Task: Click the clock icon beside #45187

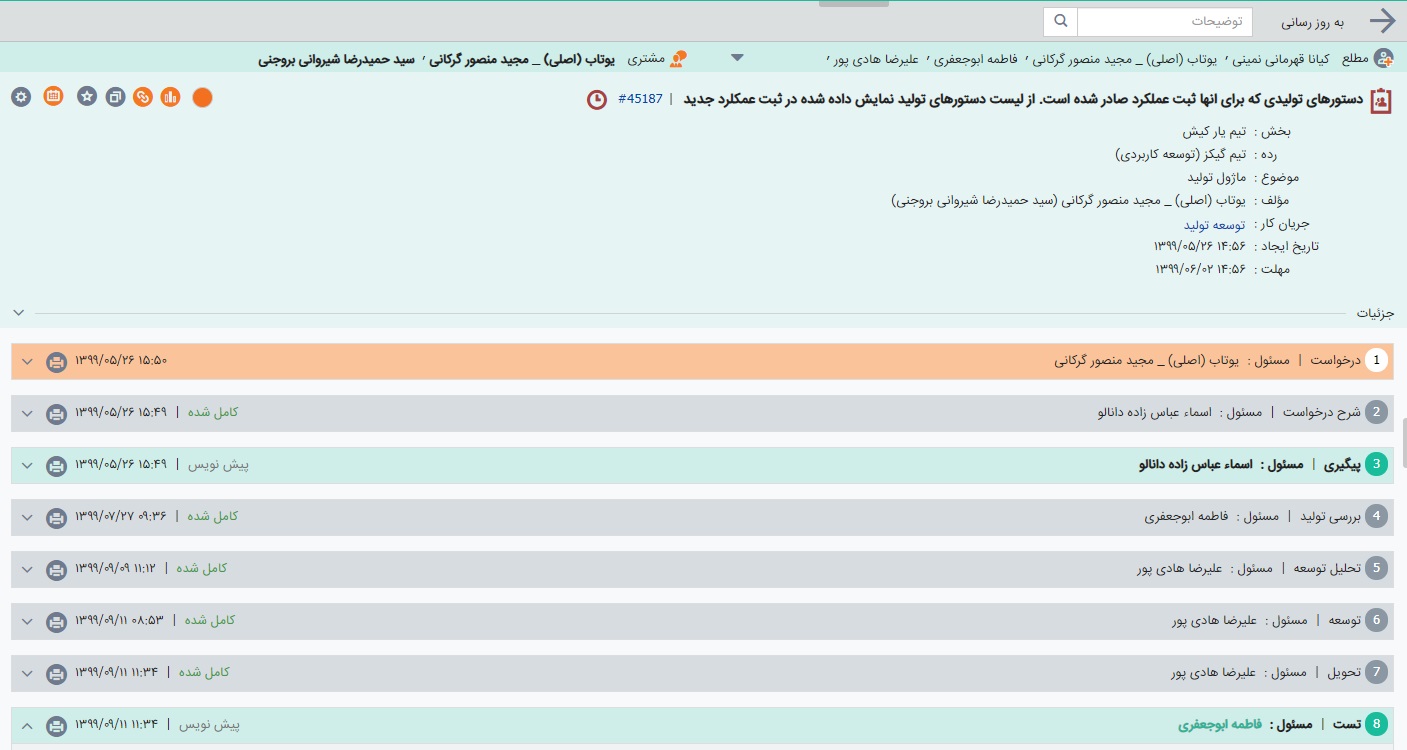Action: point(597,100)
